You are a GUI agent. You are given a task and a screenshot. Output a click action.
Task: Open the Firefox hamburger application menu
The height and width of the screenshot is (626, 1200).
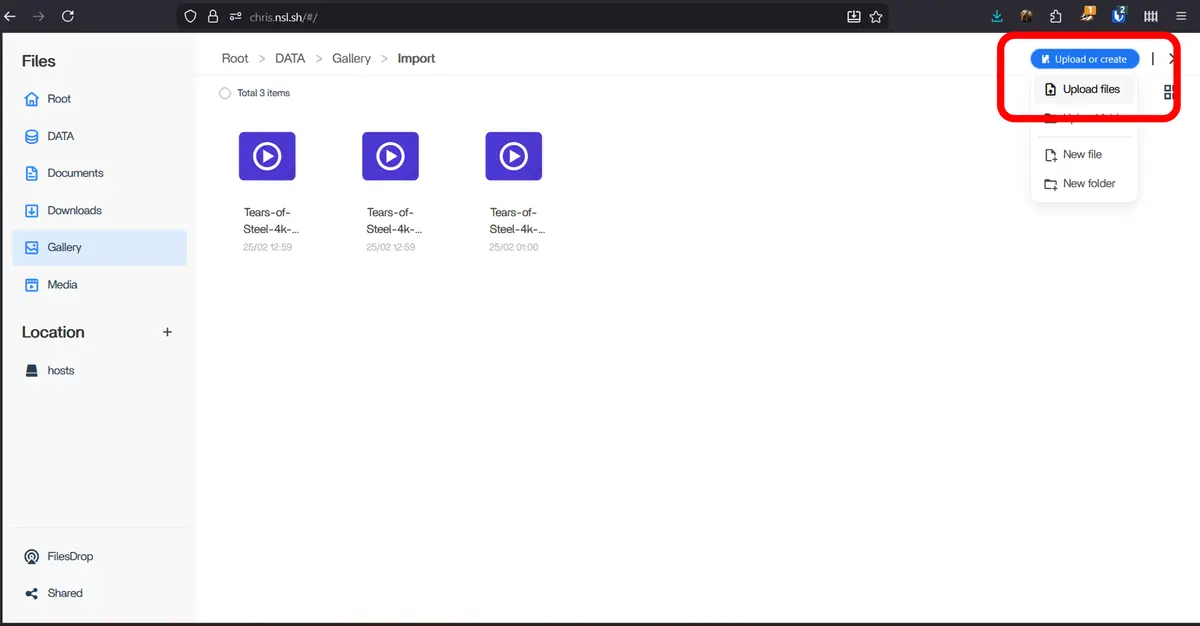pyautogui.click(x=1180, y=16)
